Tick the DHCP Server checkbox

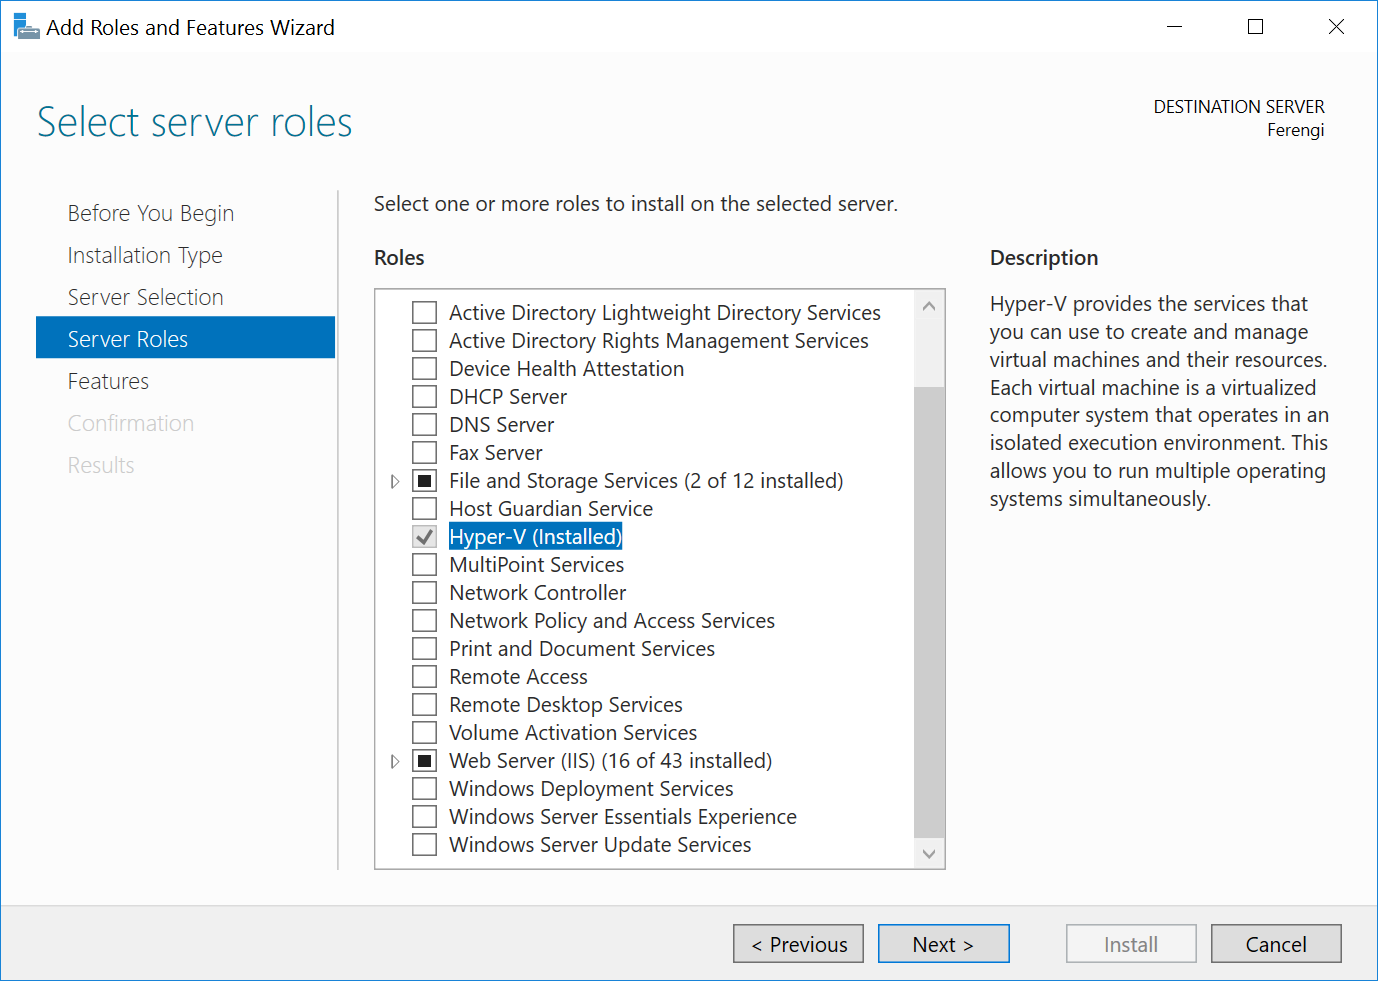click(x=425, y=397)
